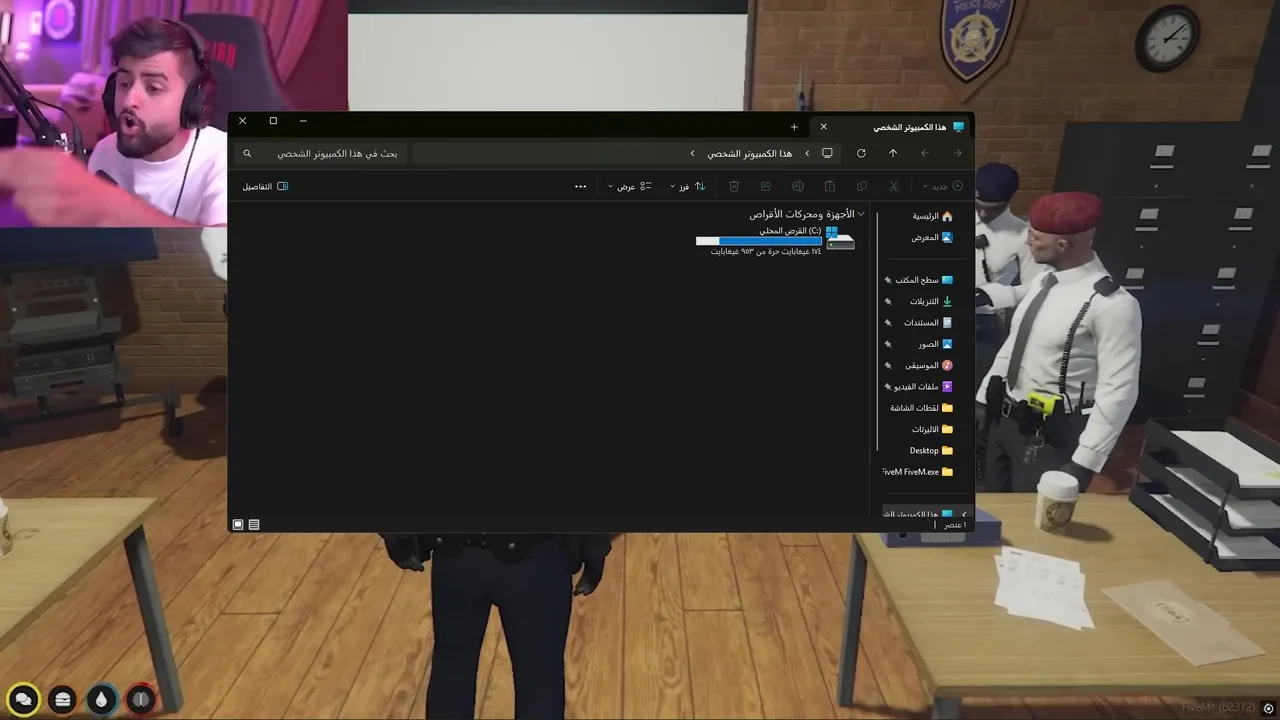Toggle the 'التفاصيل' details pane

pyautogui.click(x=265, y=186)
